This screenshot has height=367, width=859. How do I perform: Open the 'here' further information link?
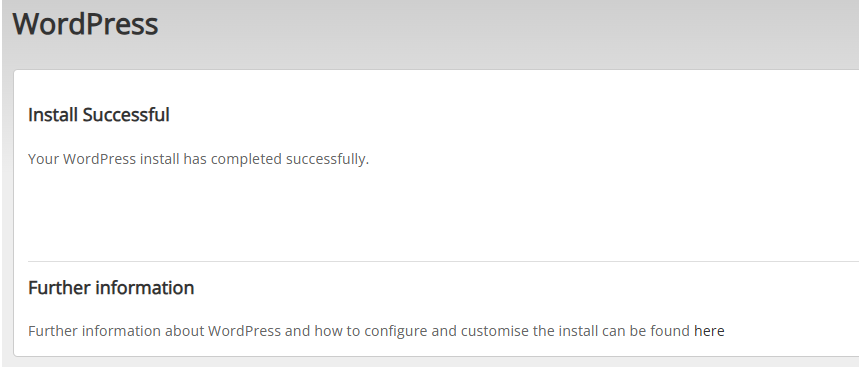(x=709, y=331)
